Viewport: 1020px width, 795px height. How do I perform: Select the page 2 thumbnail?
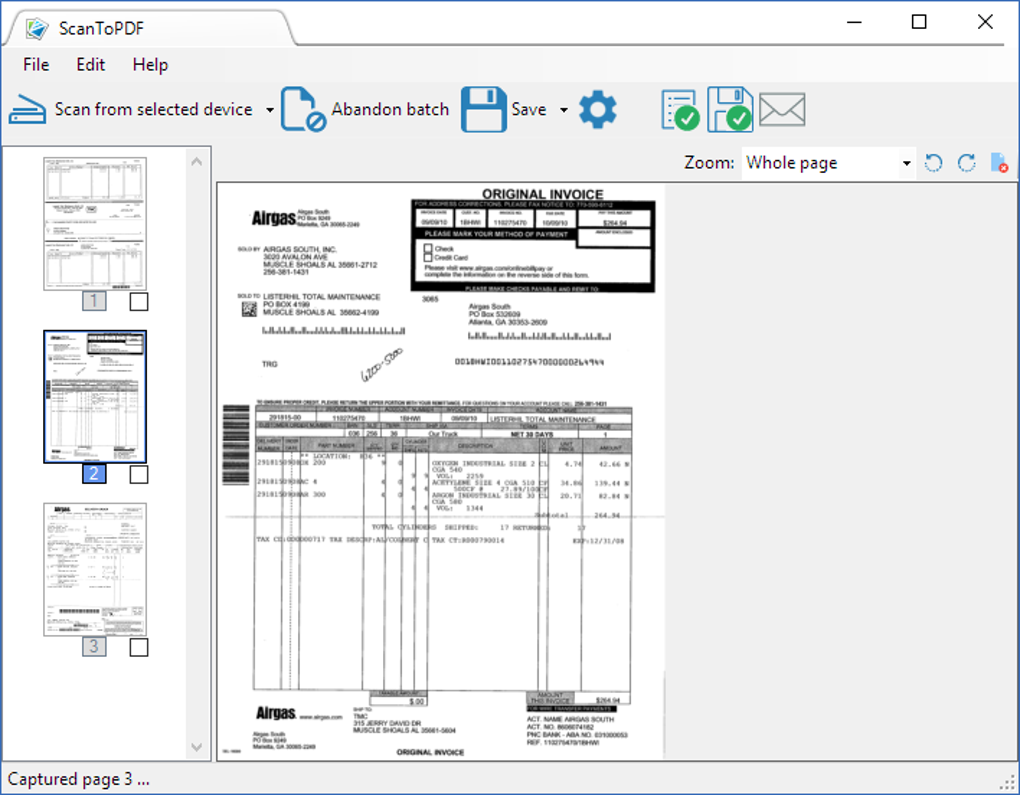pos(95,397)
